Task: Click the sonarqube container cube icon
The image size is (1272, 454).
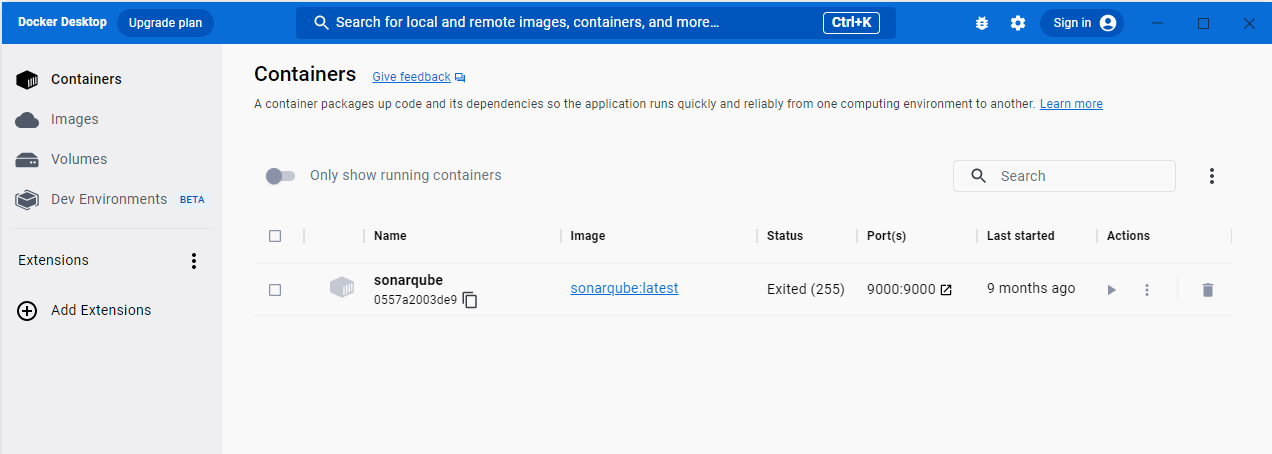Action: click(x=342, y=288)
